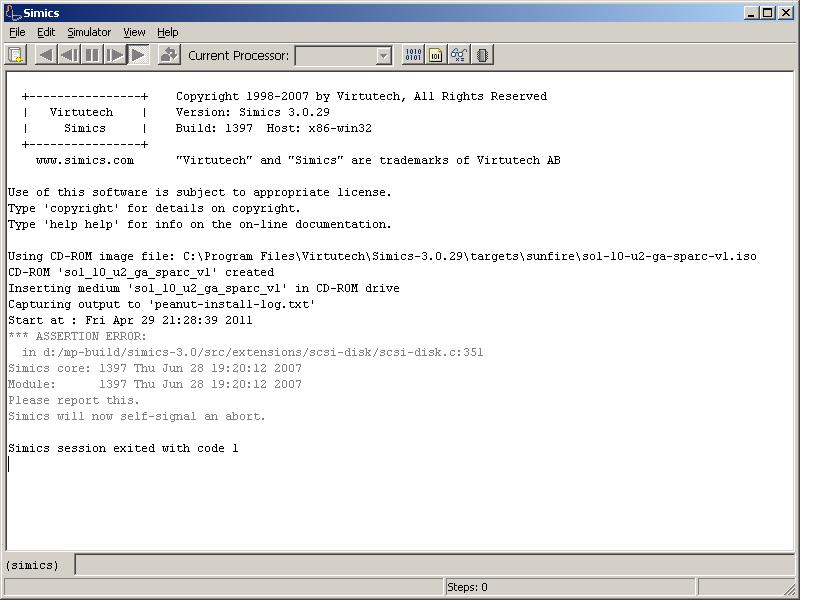Click the window resize grip corner
The image size is (840, 600).
[x=790, y=589]
